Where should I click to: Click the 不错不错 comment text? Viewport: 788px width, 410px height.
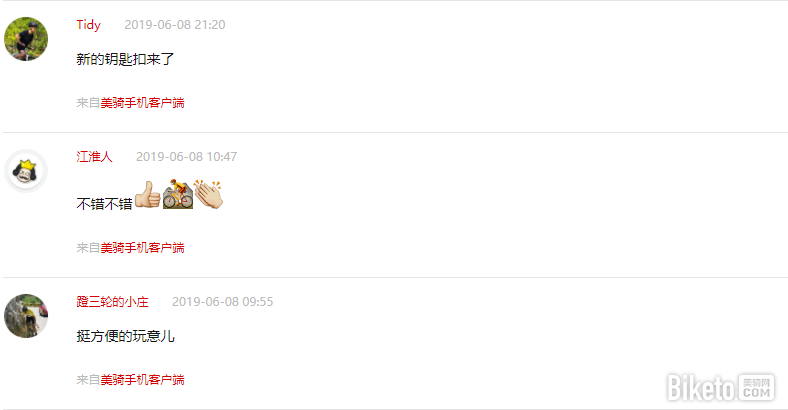pos(105,204)
